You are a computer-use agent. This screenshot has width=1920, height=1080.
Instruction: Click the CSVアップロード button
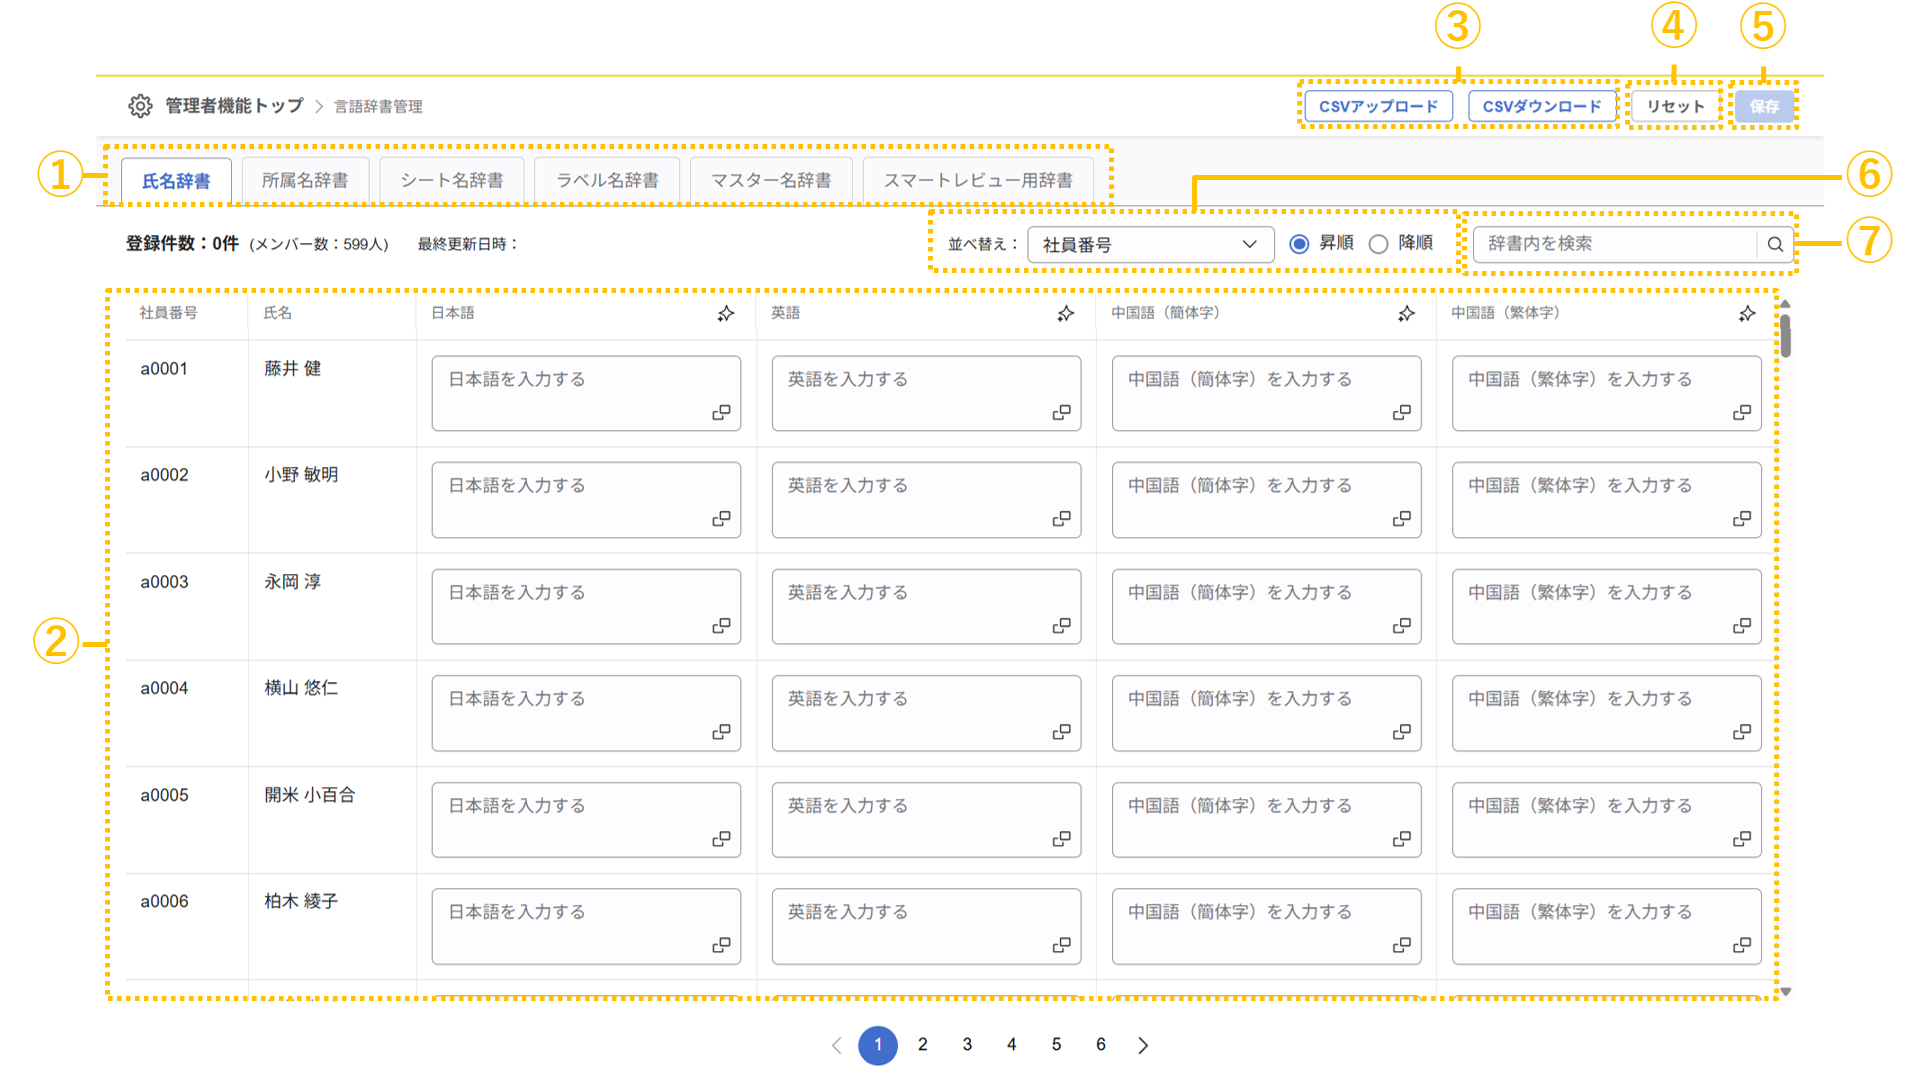pos(1377,105)
